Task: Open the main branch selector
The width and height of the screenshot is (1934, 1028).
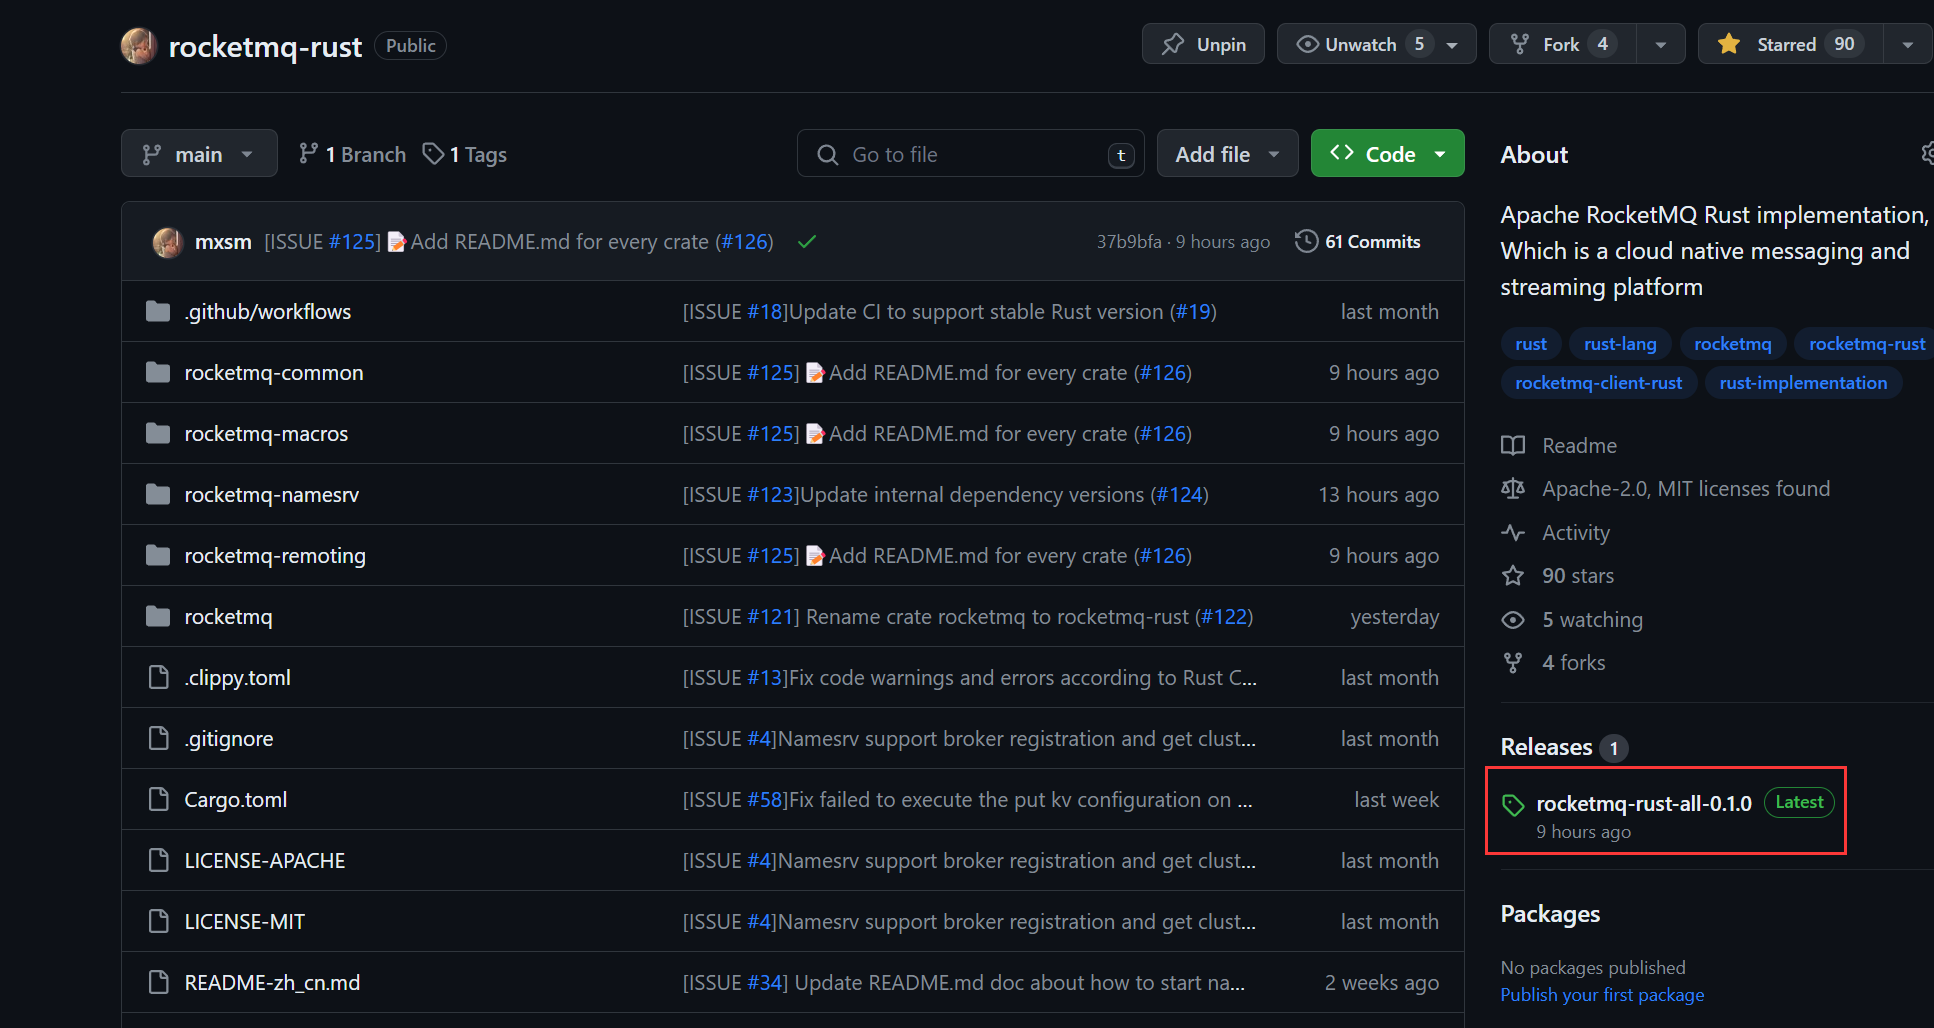Action: (x=199, y=153)
